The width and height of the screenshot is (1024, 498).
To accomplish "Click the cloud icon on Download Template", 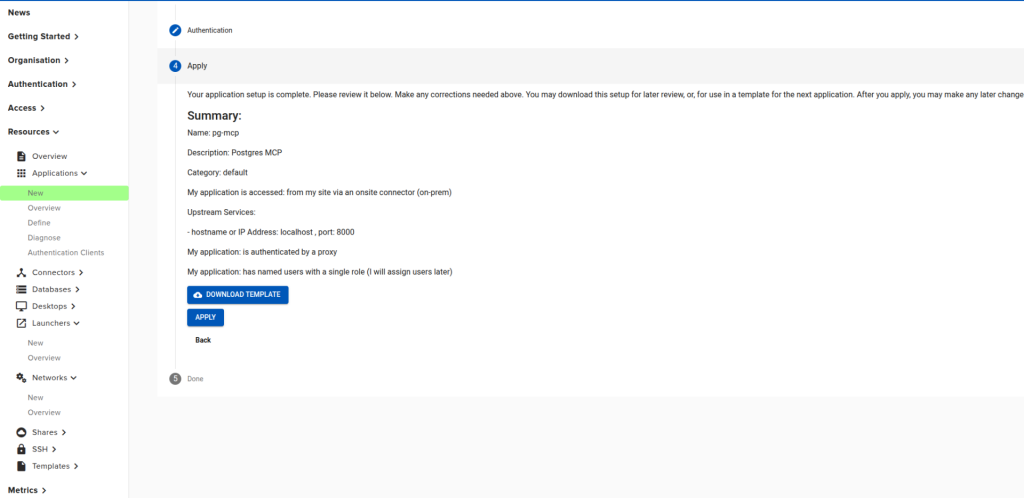I will point(198,295).
